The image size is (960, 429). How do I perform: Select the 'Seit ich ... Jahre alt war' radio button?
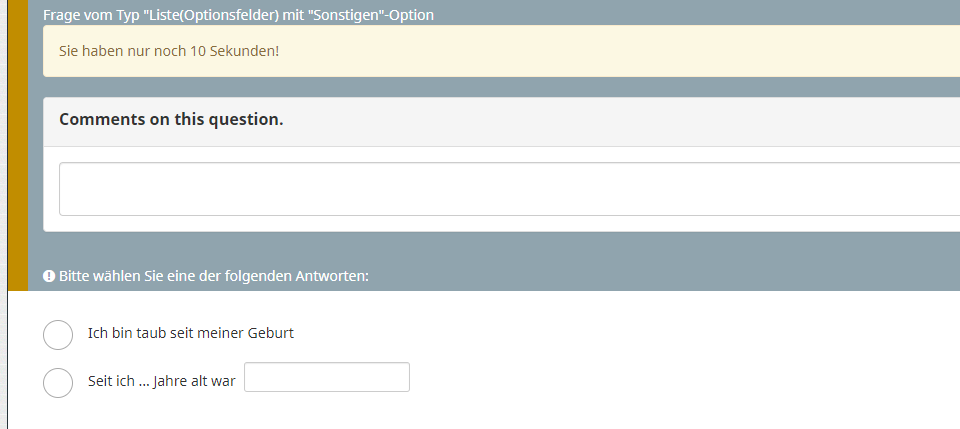click(58, 382)
